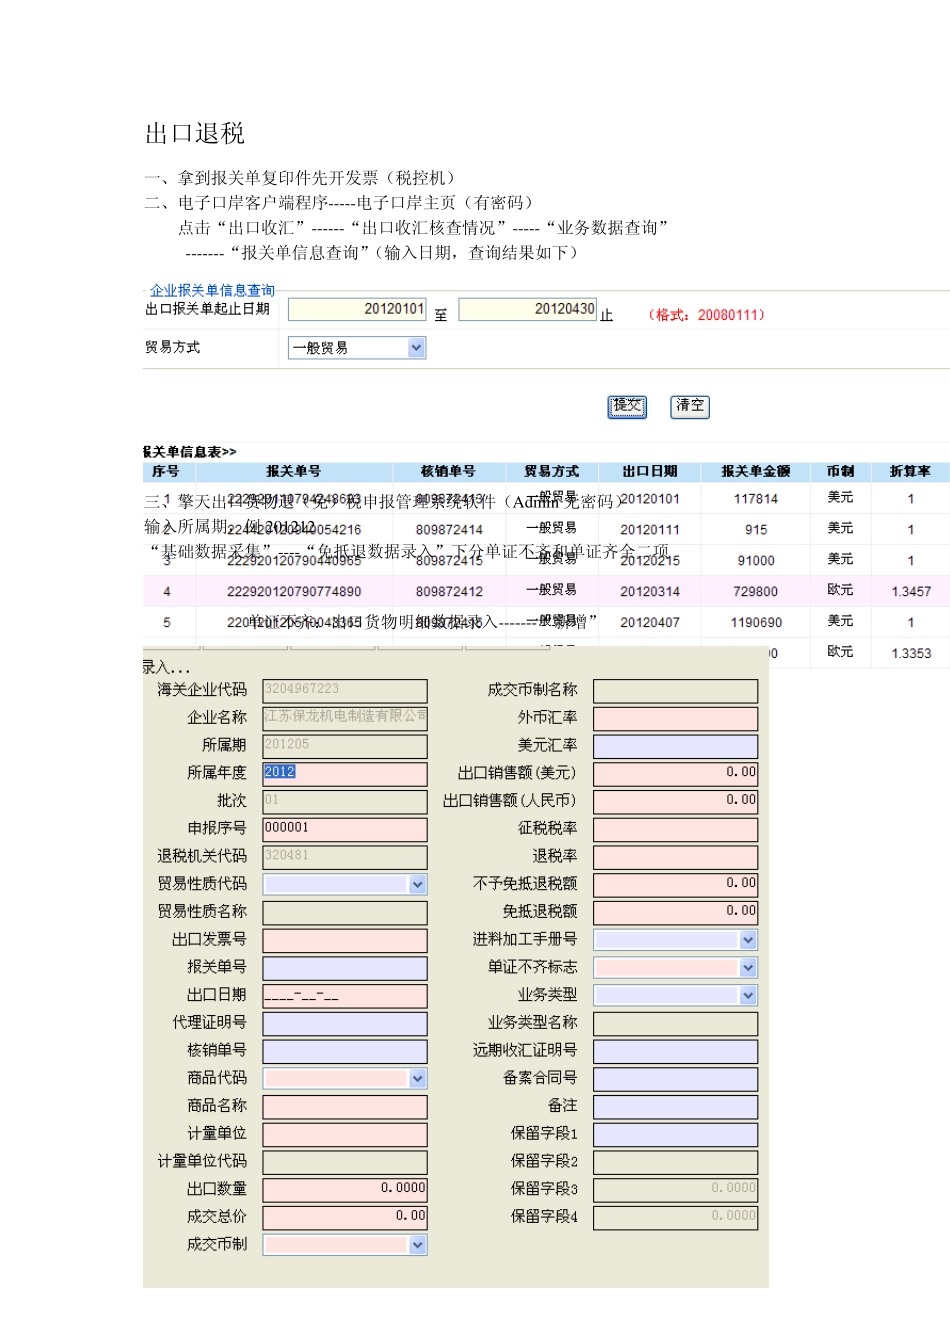Expand the 商品代码 dropdown
Viewport: 950px width, 1344px height.
click(418, 1078)
